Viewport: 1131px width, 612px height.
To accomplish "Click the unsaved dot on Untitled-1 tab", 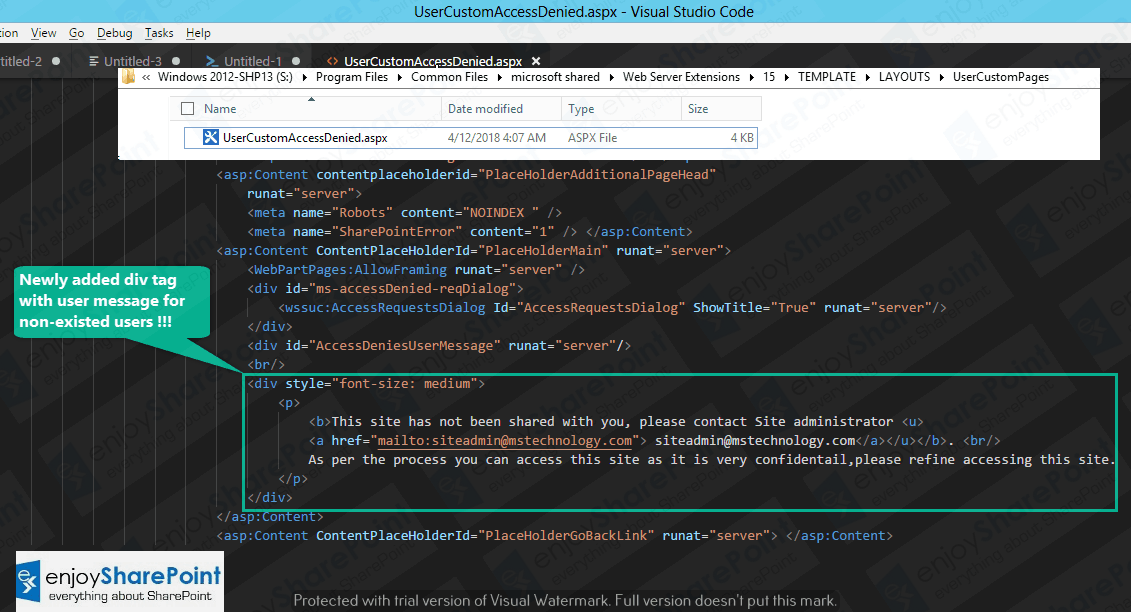I will point(296,61).
